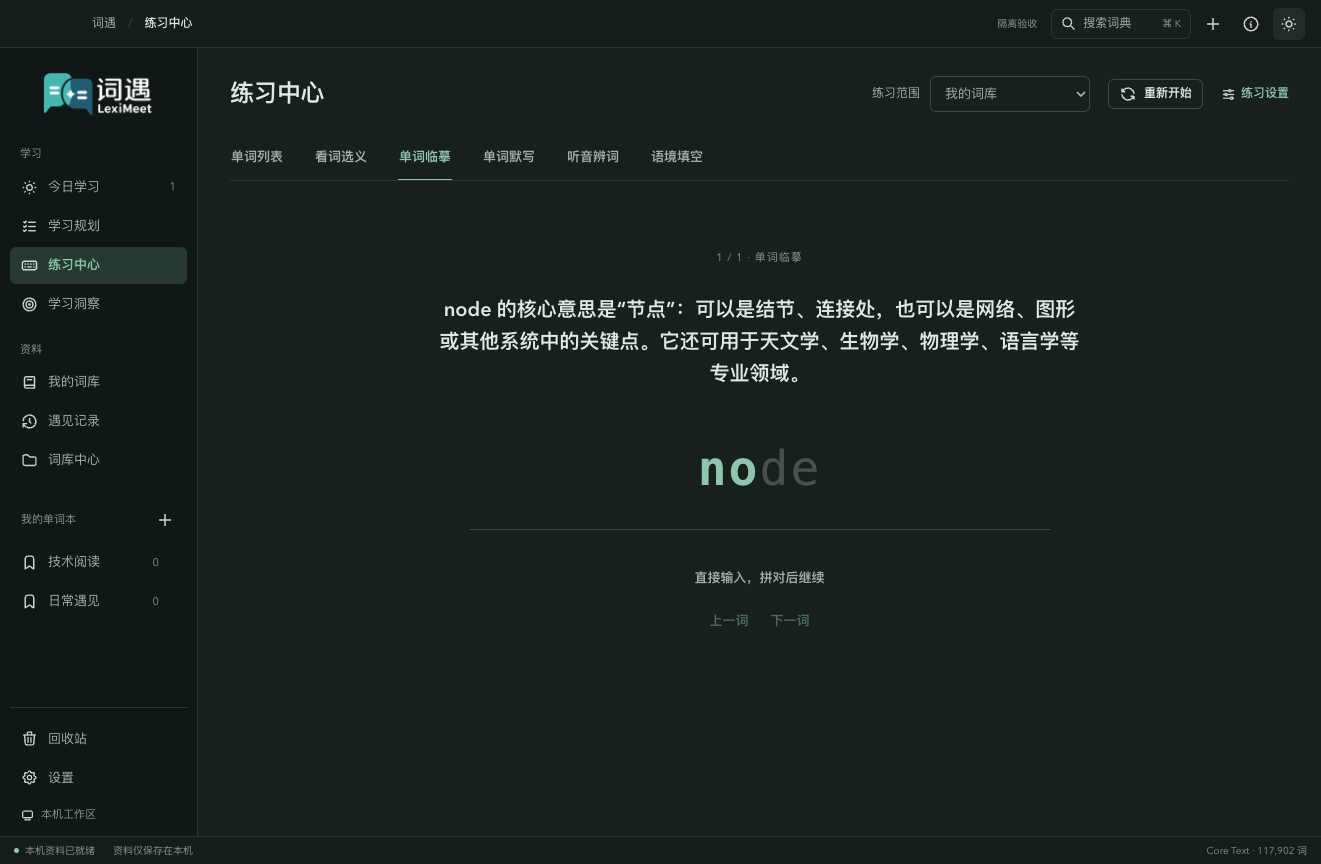Viewport: 1321px width, 864px height.
Task: Switch to the 看词选义 tab
Action: [x=341, y=157]
